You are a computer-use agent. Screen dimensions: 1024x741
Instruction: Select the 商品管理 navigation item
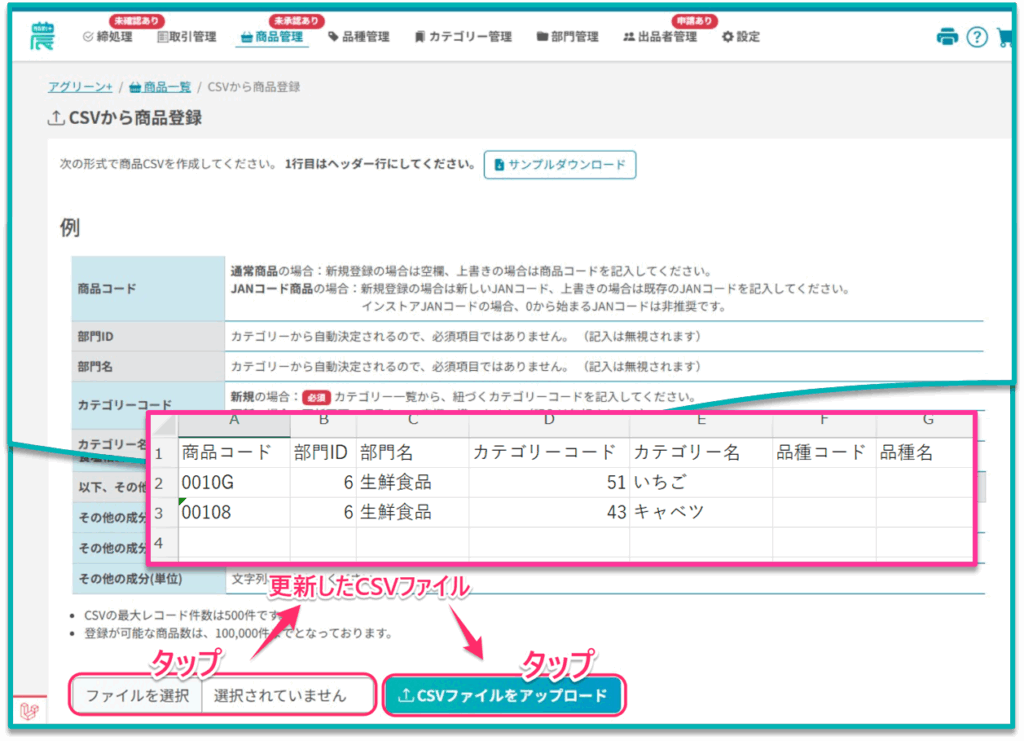click(x=272, y=37)
